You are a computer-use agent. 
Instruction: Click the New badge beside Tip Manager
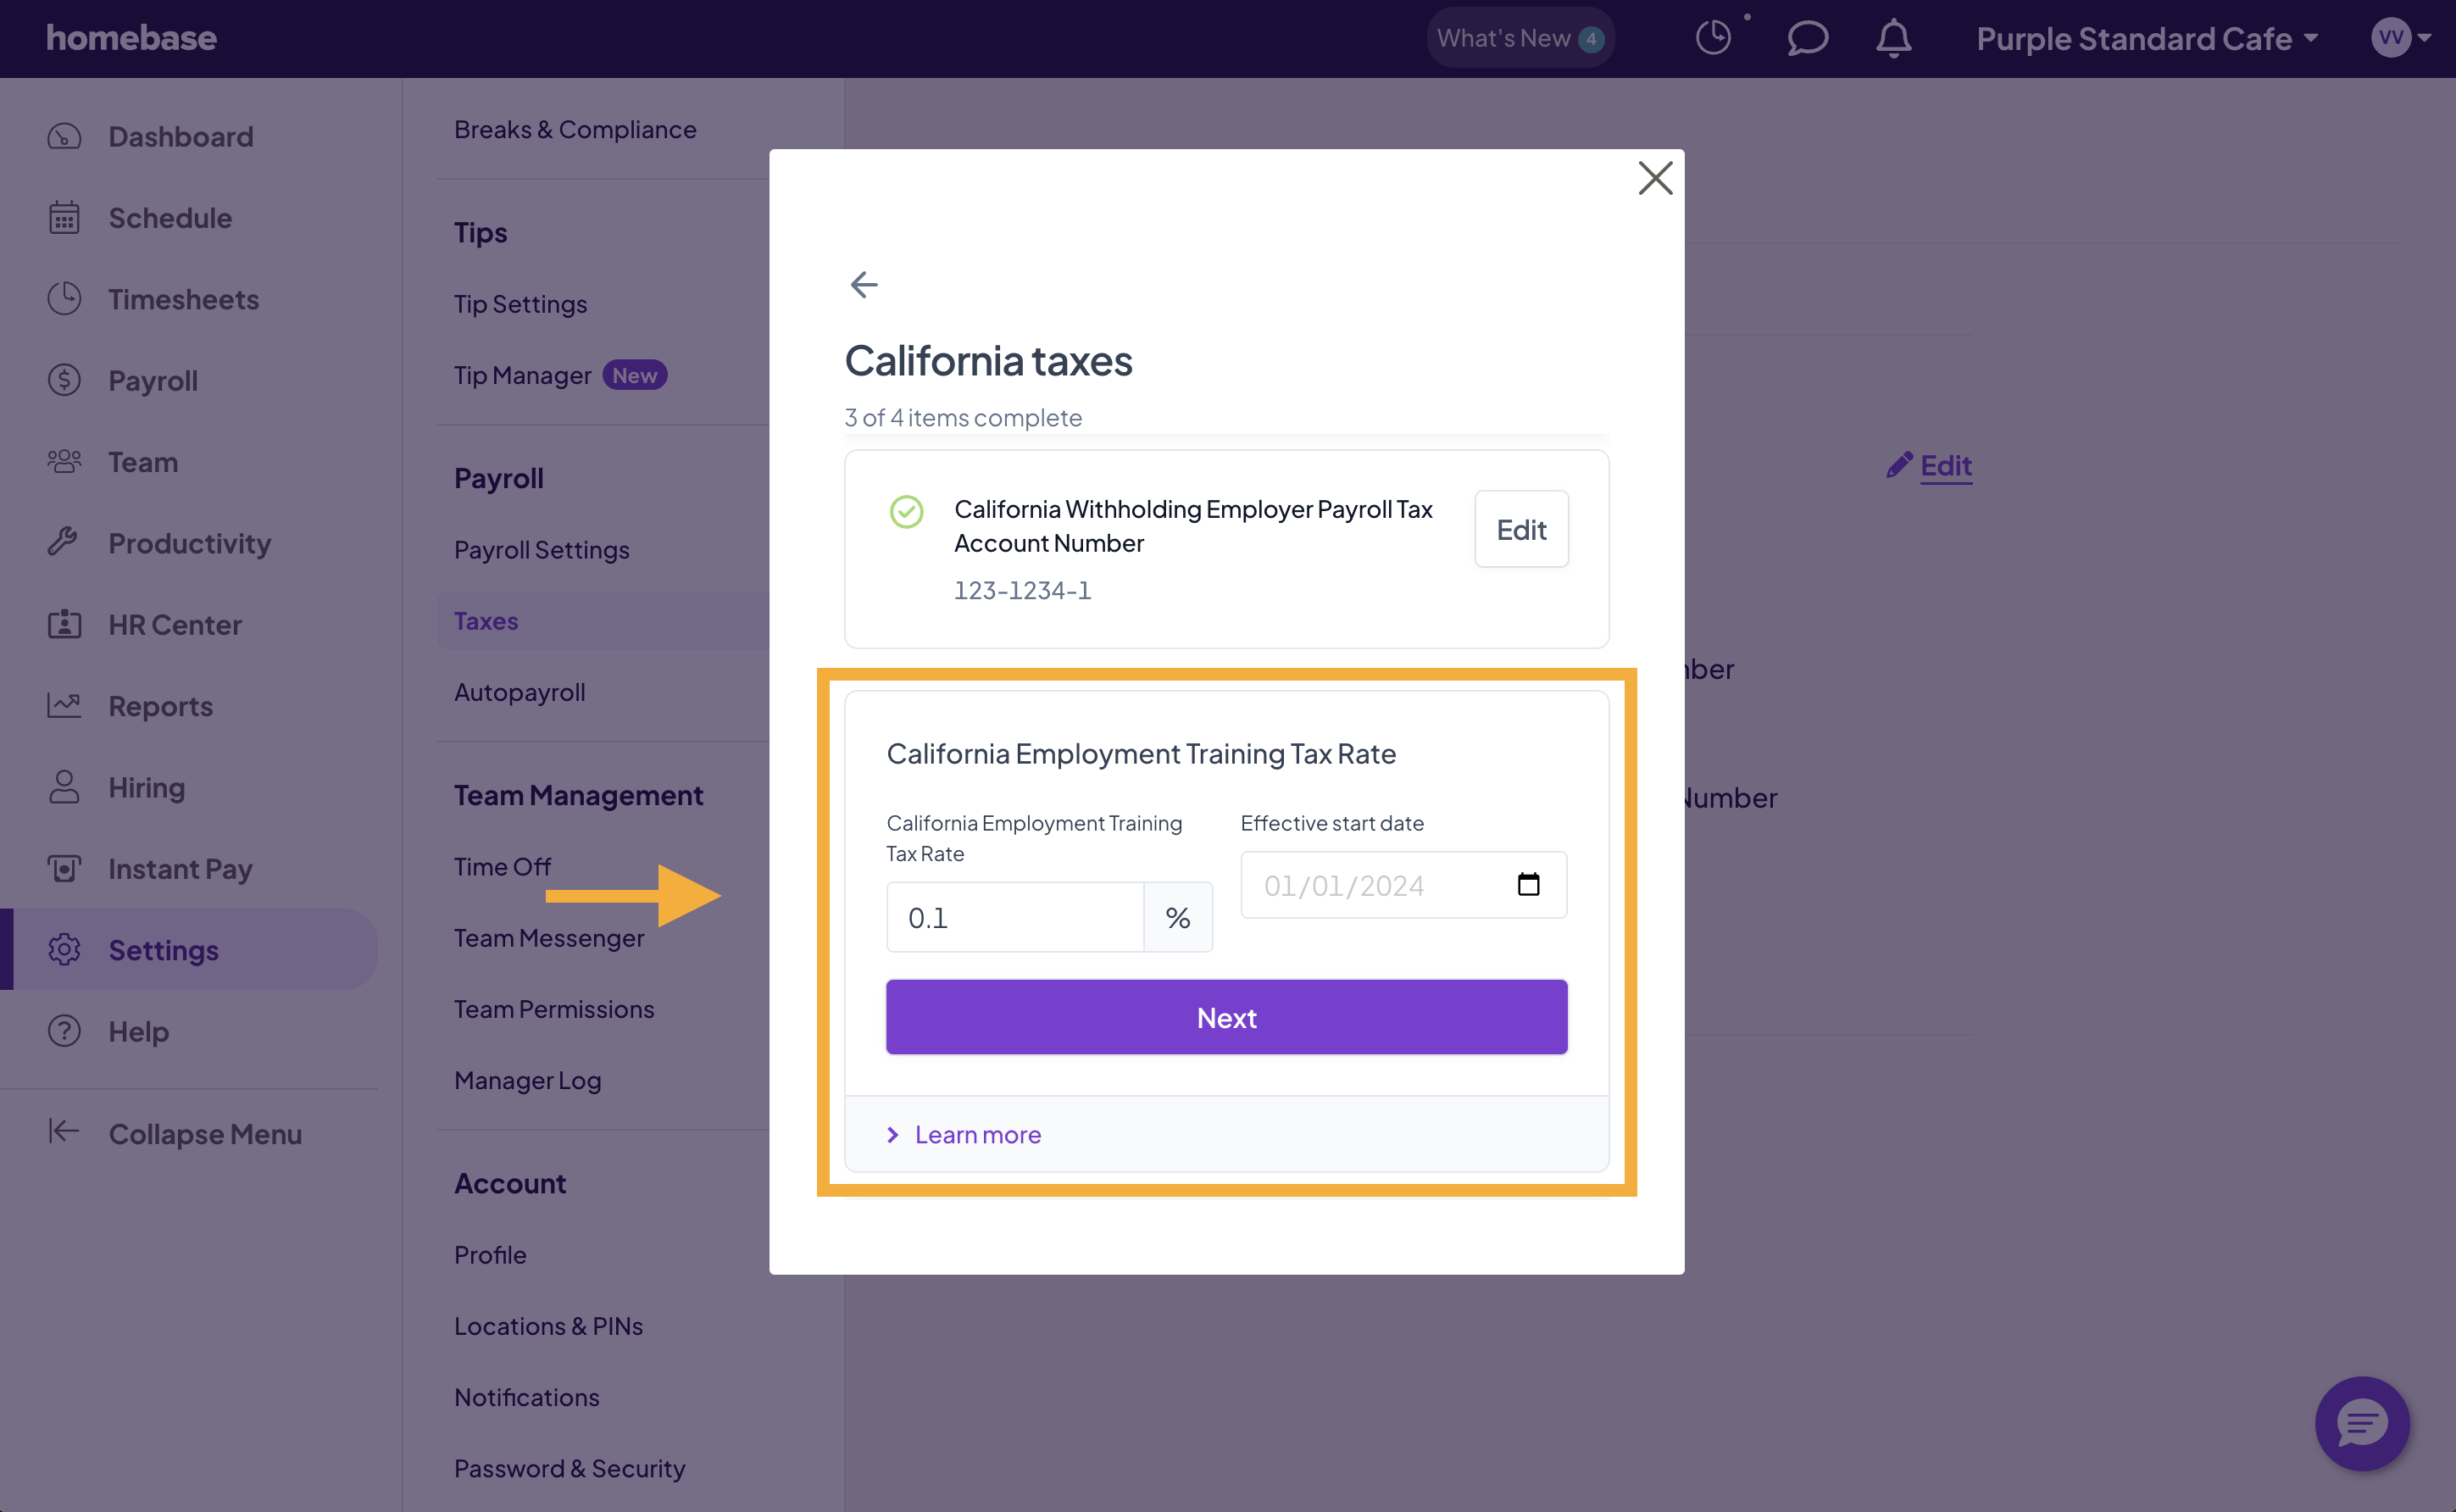point(634,375)
